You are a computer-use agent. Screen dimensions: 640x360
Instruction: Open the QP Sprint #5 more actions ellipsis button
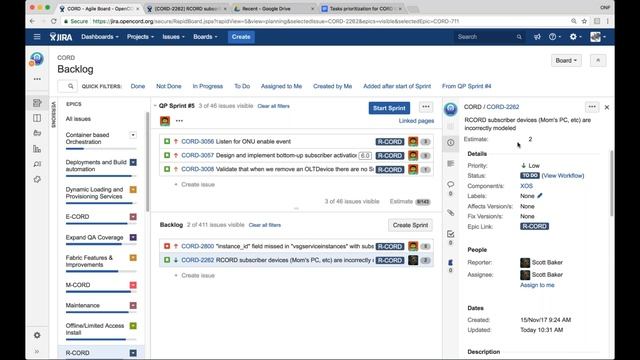pyautogui.click(x=426, y=107)
